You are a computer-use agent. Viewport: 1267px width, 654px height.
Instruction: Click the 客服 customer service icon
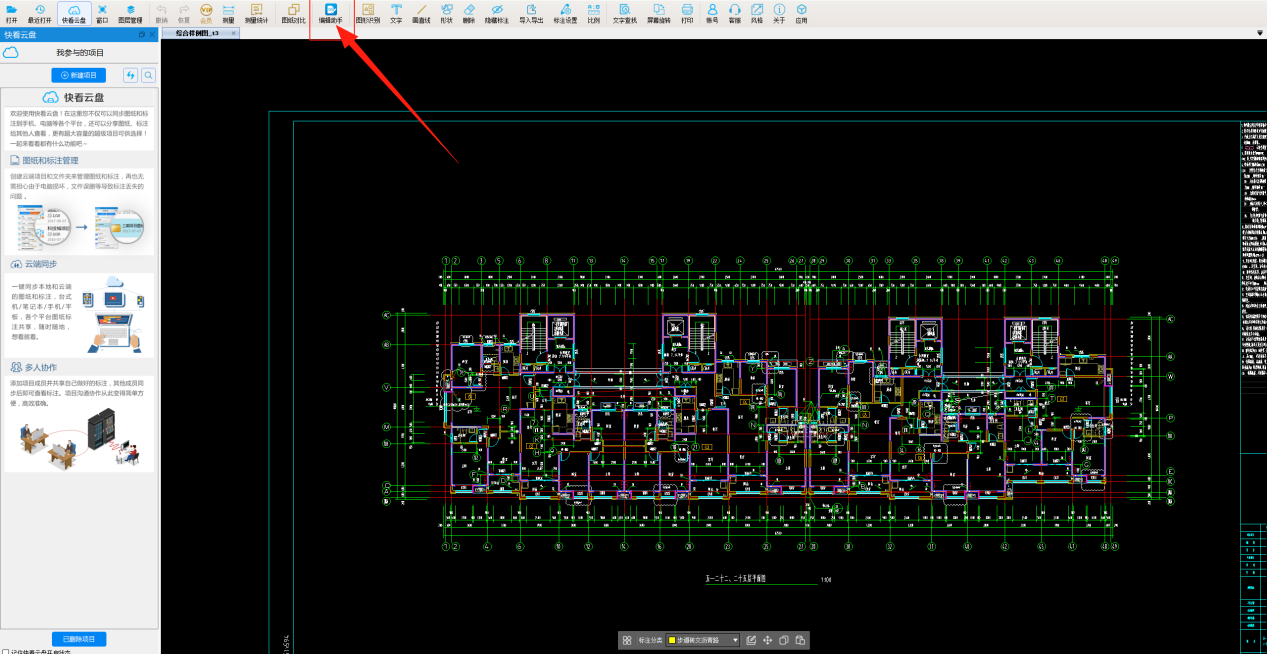734,13
